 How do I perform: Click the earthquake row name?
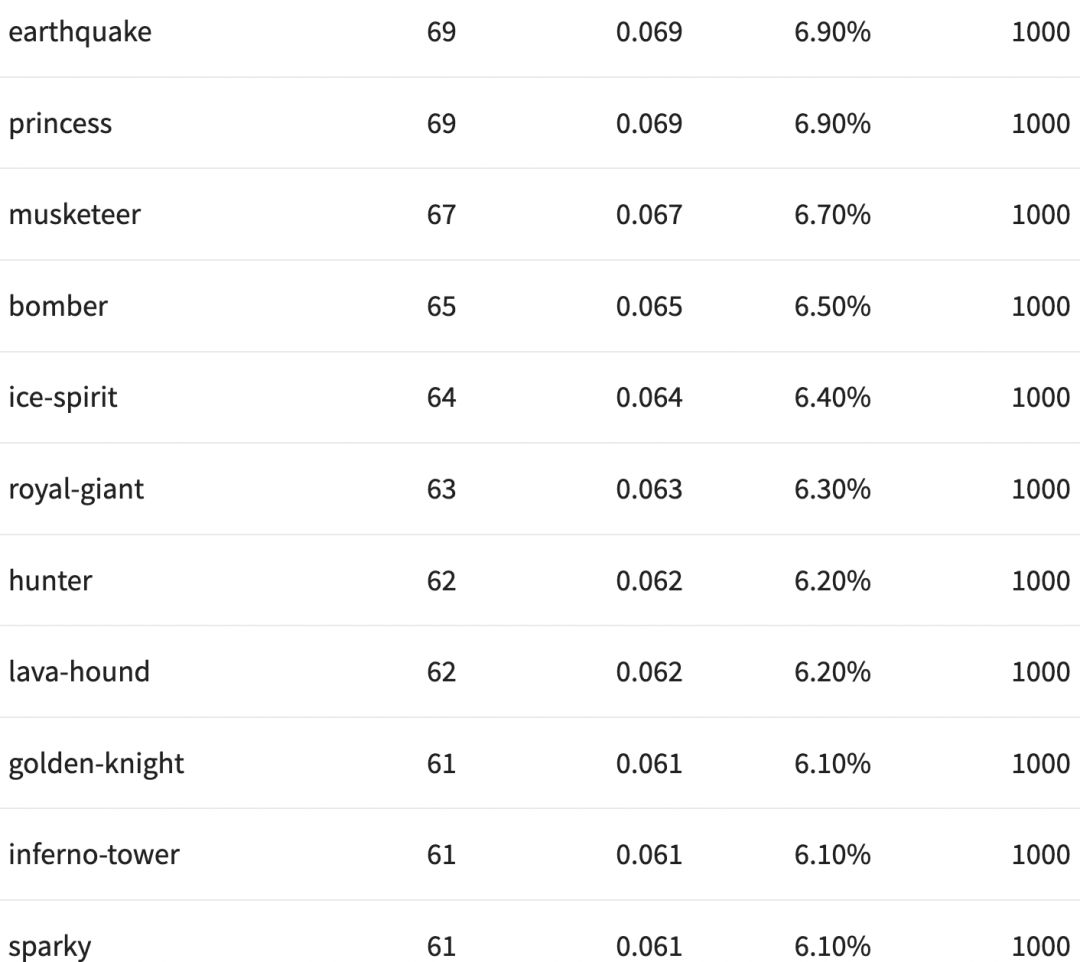coord(80,32)
